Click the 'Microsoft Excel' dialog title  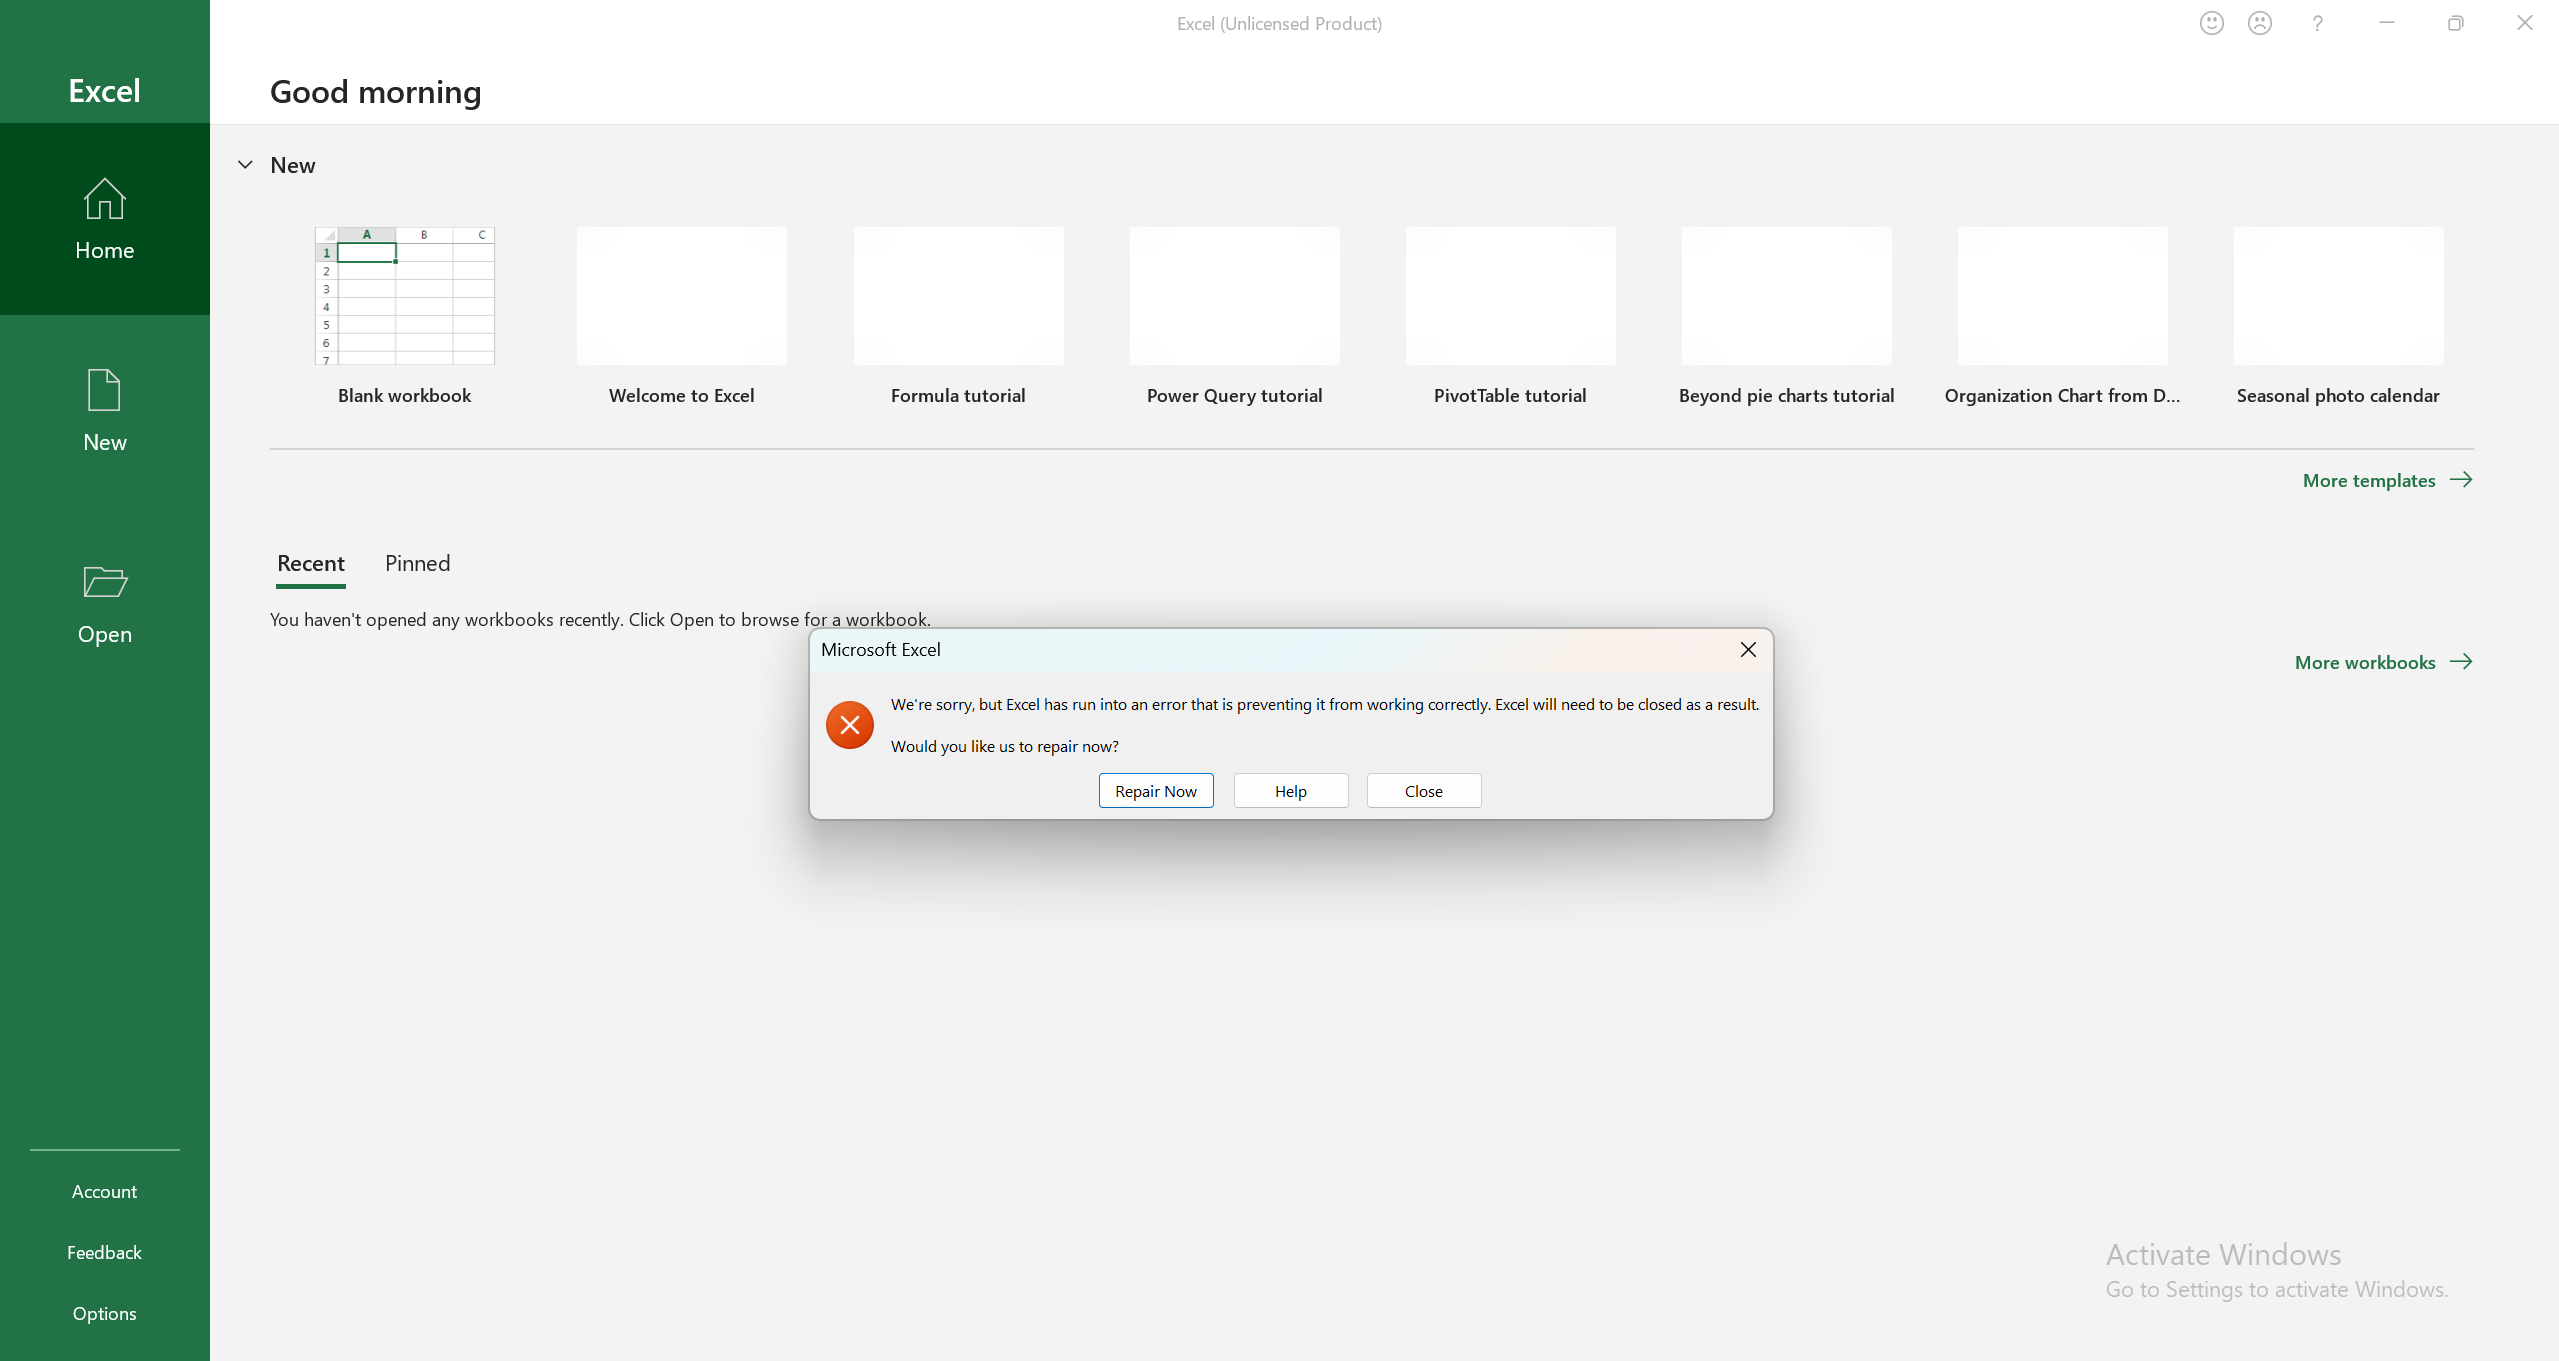coord(880,650)
